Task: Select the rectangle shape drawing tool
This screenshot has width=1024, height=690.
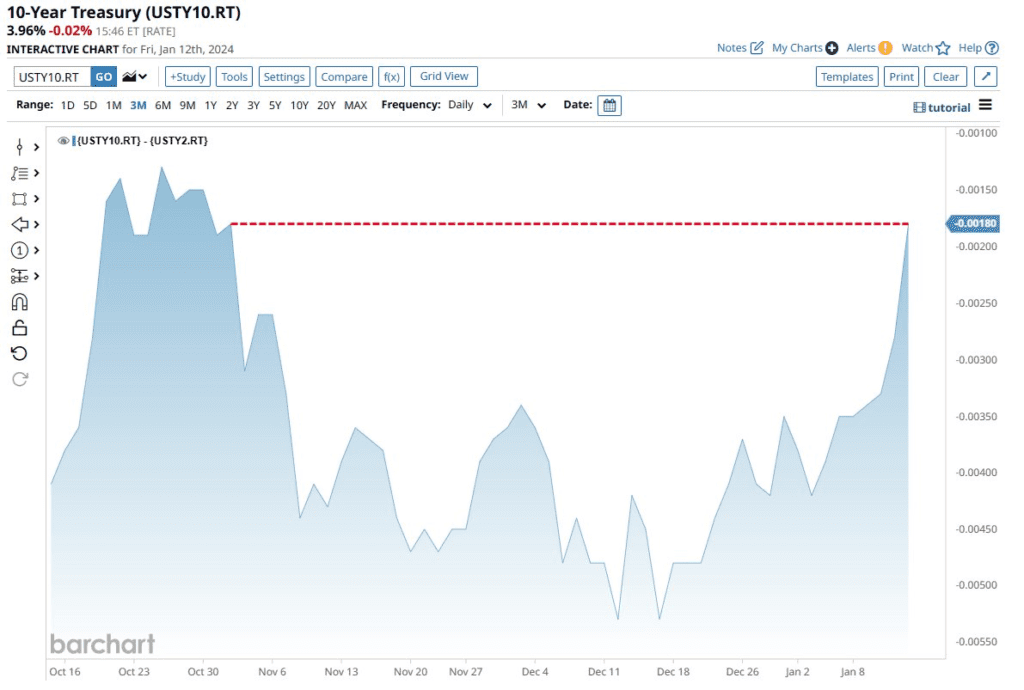Action: 19,199
